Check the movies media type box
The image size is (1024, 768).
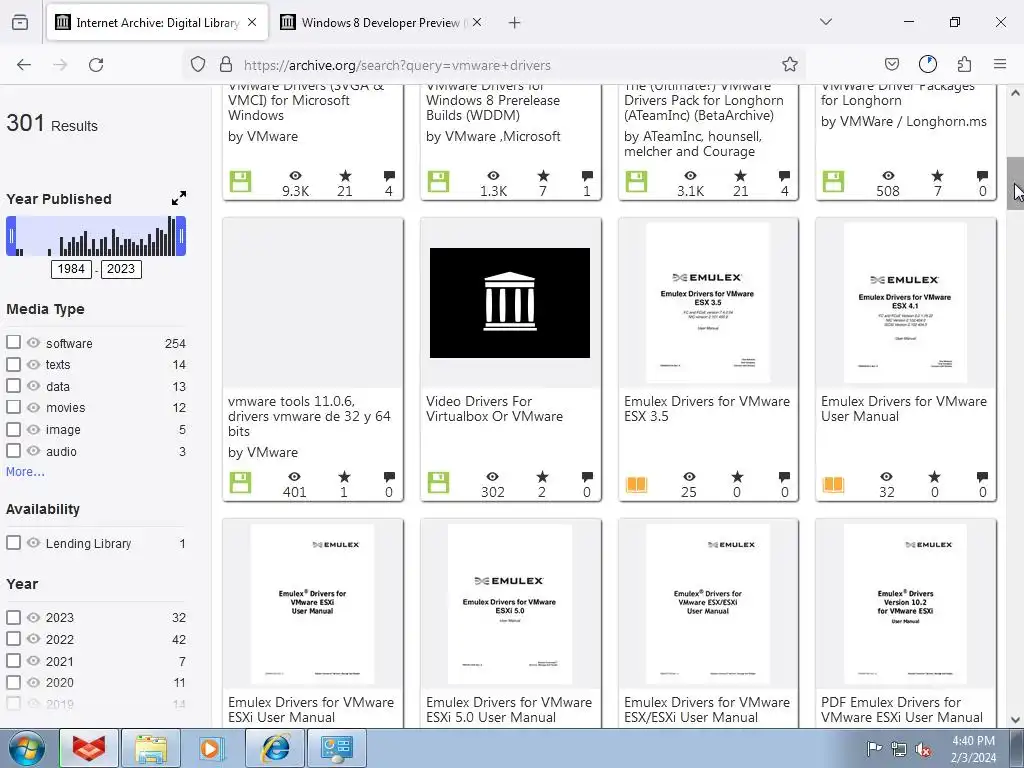tap(13, 407)
